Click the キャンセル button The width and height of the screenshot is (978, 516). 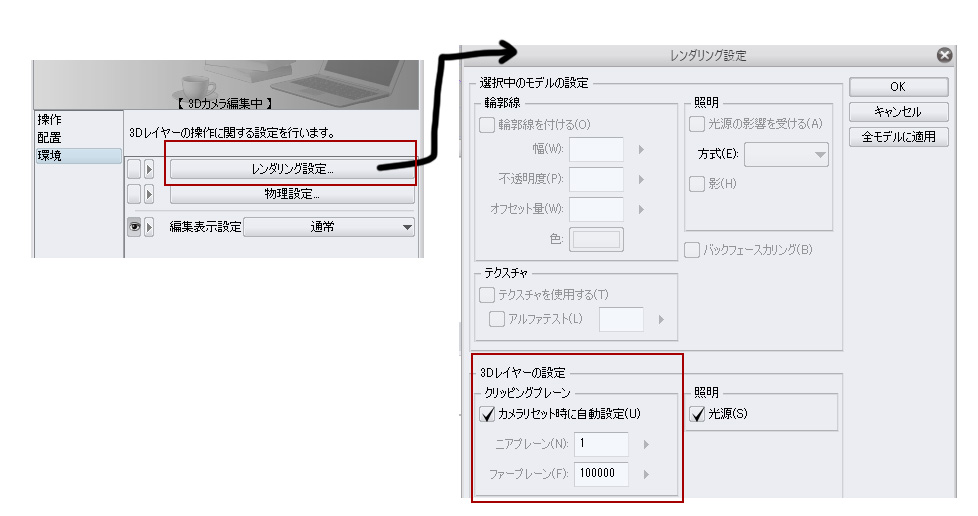pos(898,112)
